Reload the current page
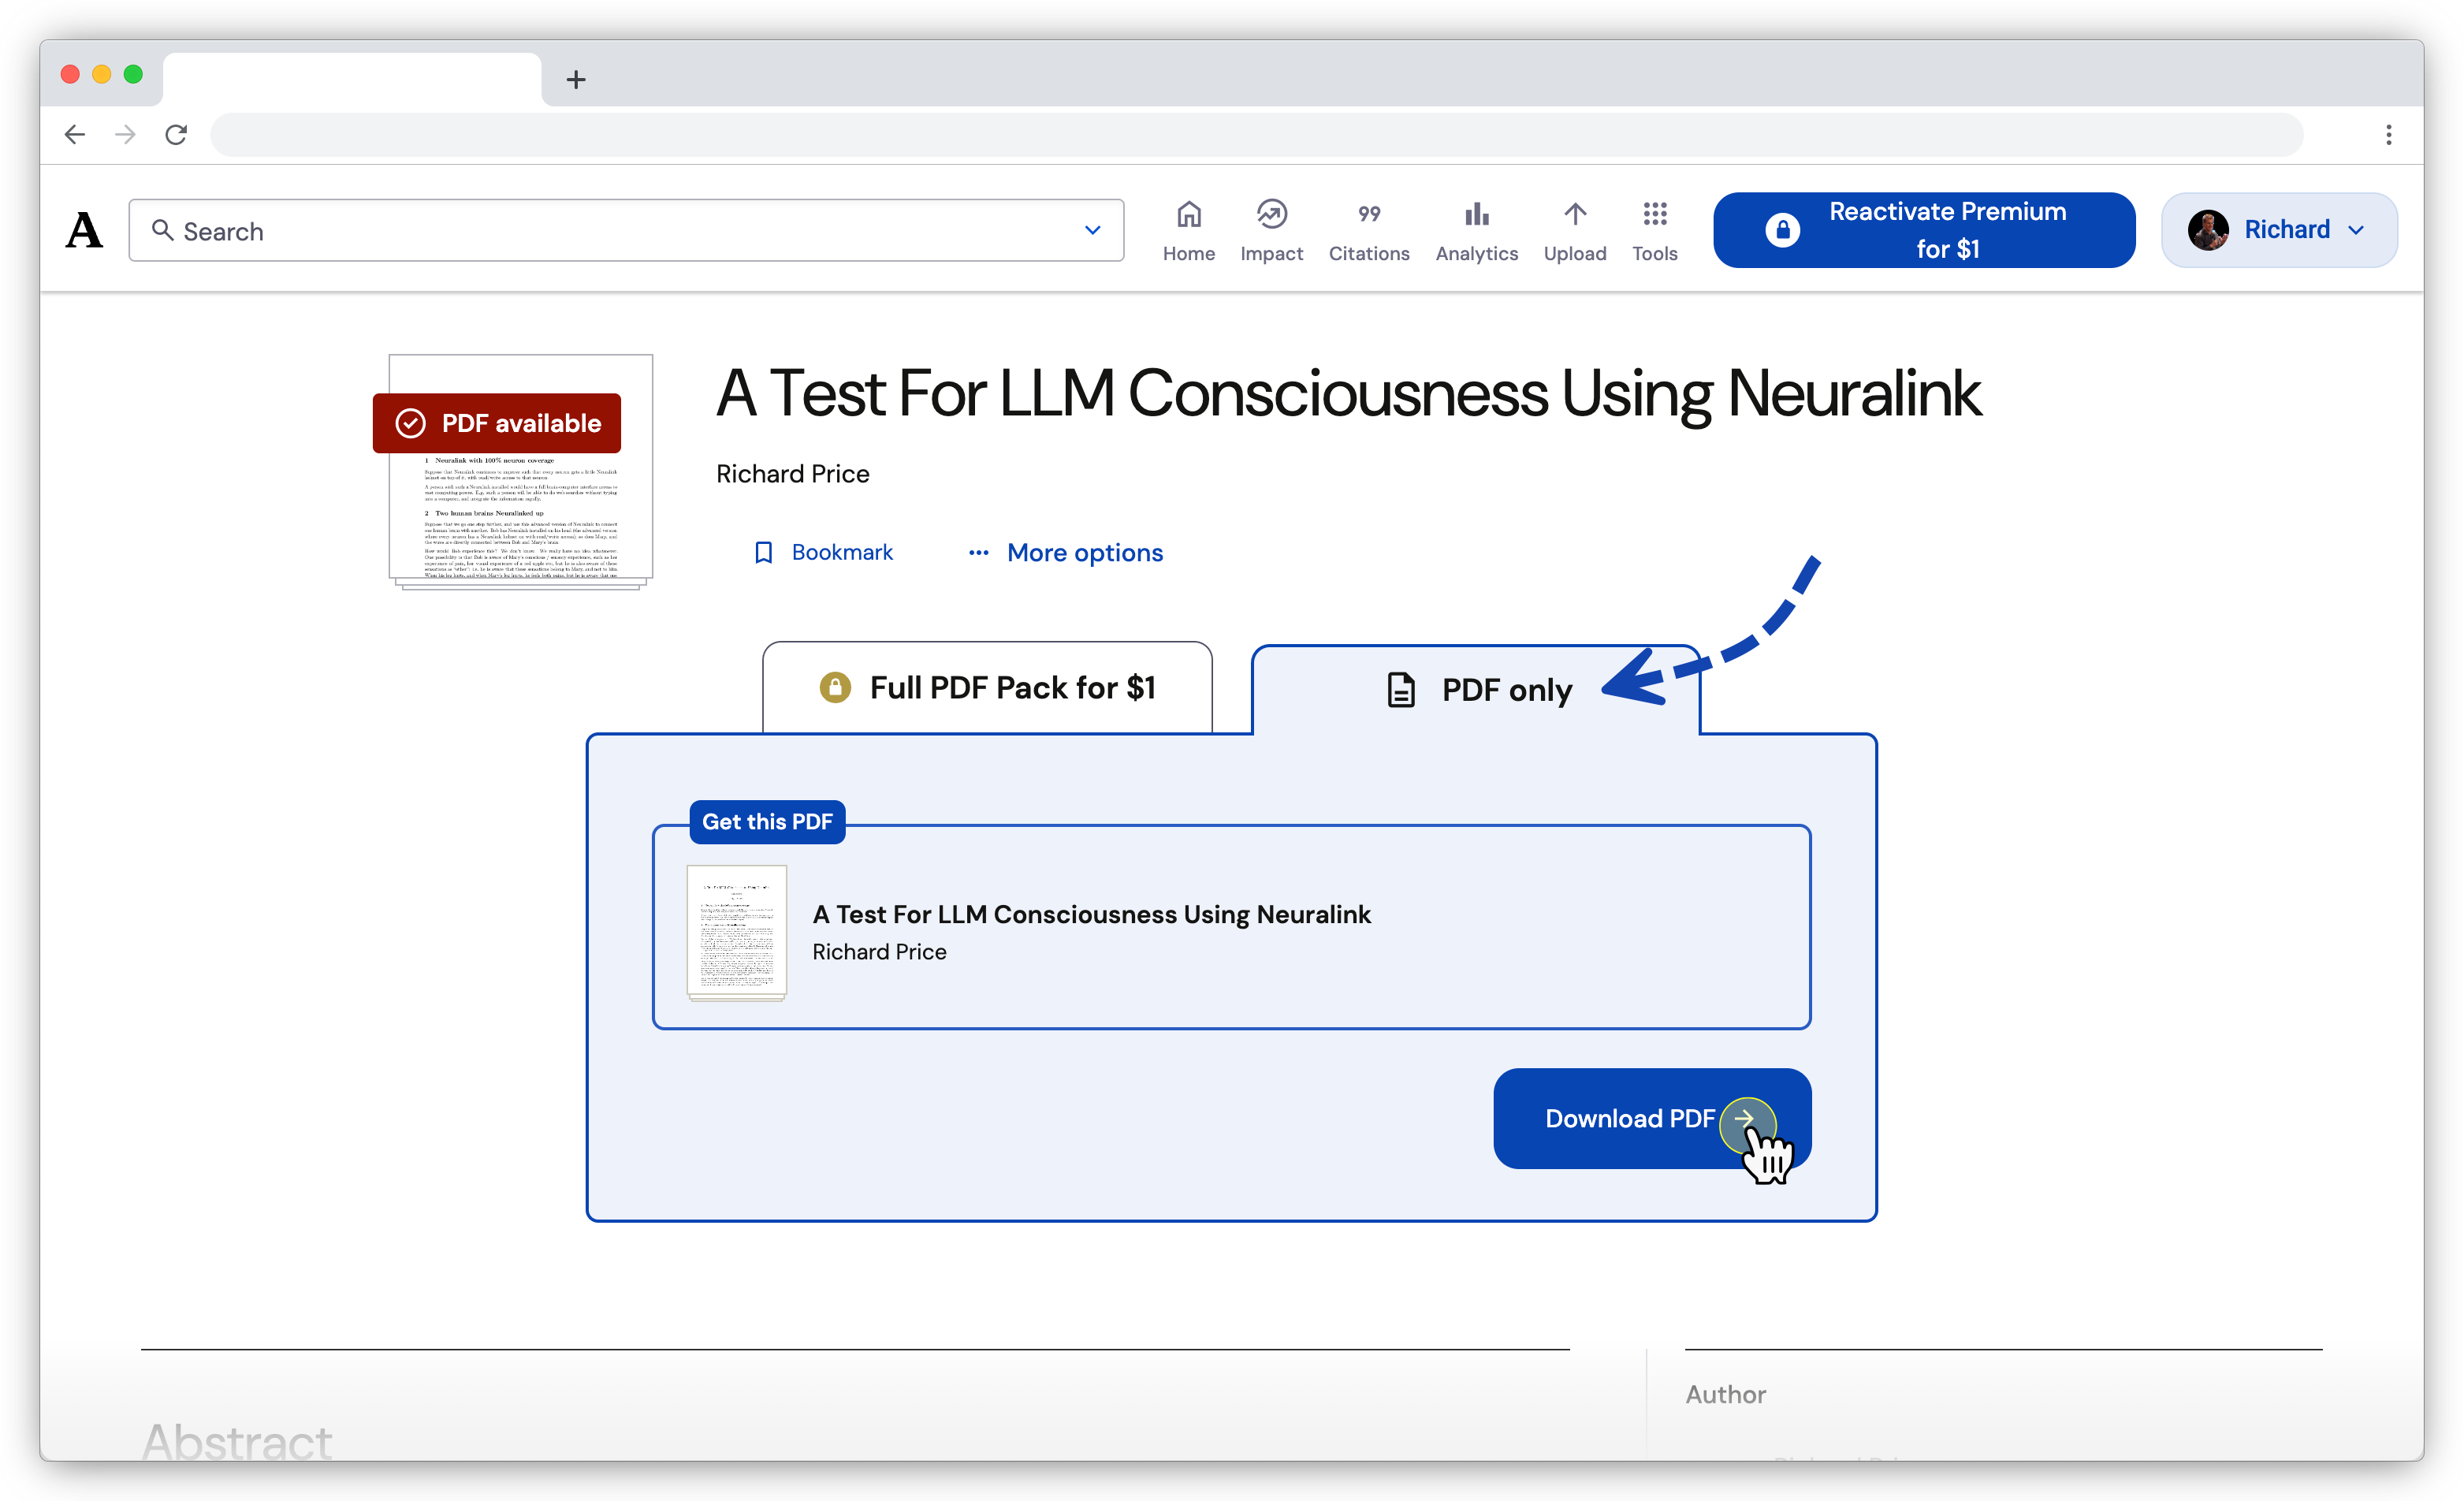Viewport: 2464px width, 1501px height. click(176, 134)
